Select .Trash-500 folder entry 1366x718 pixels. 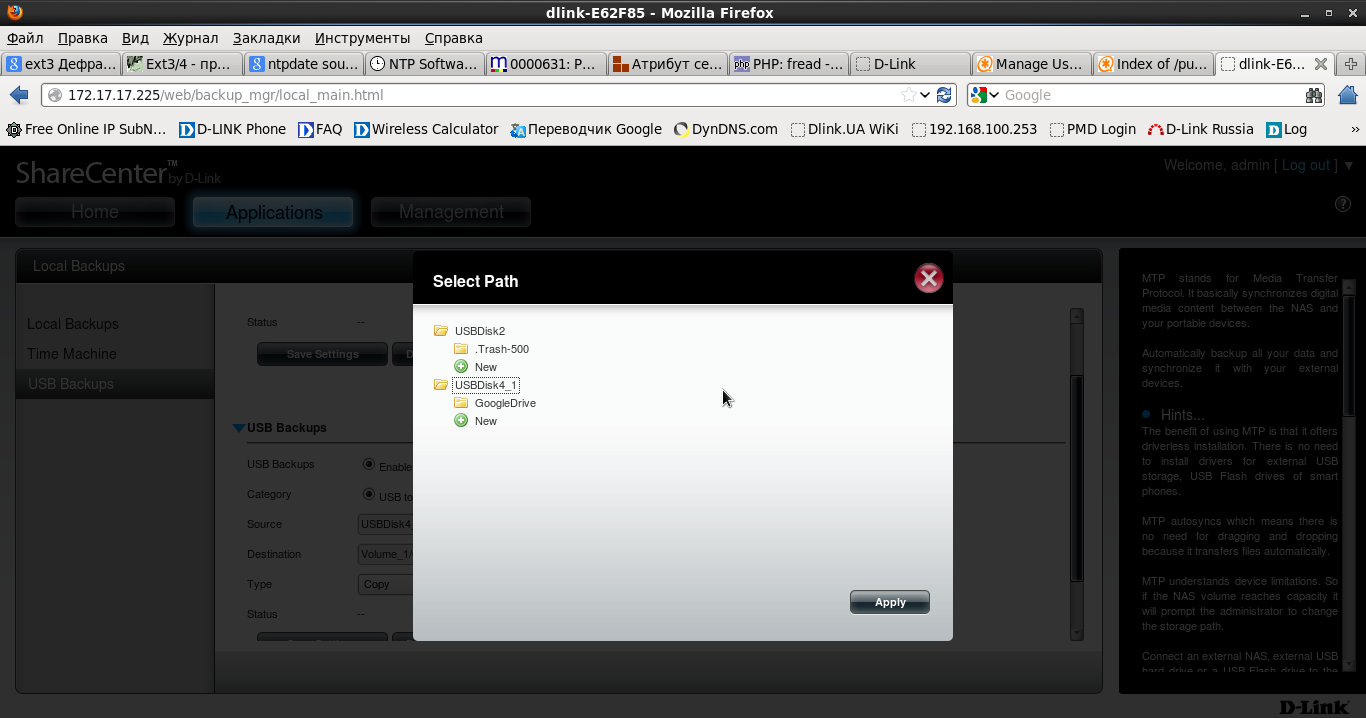pos(502,349)
